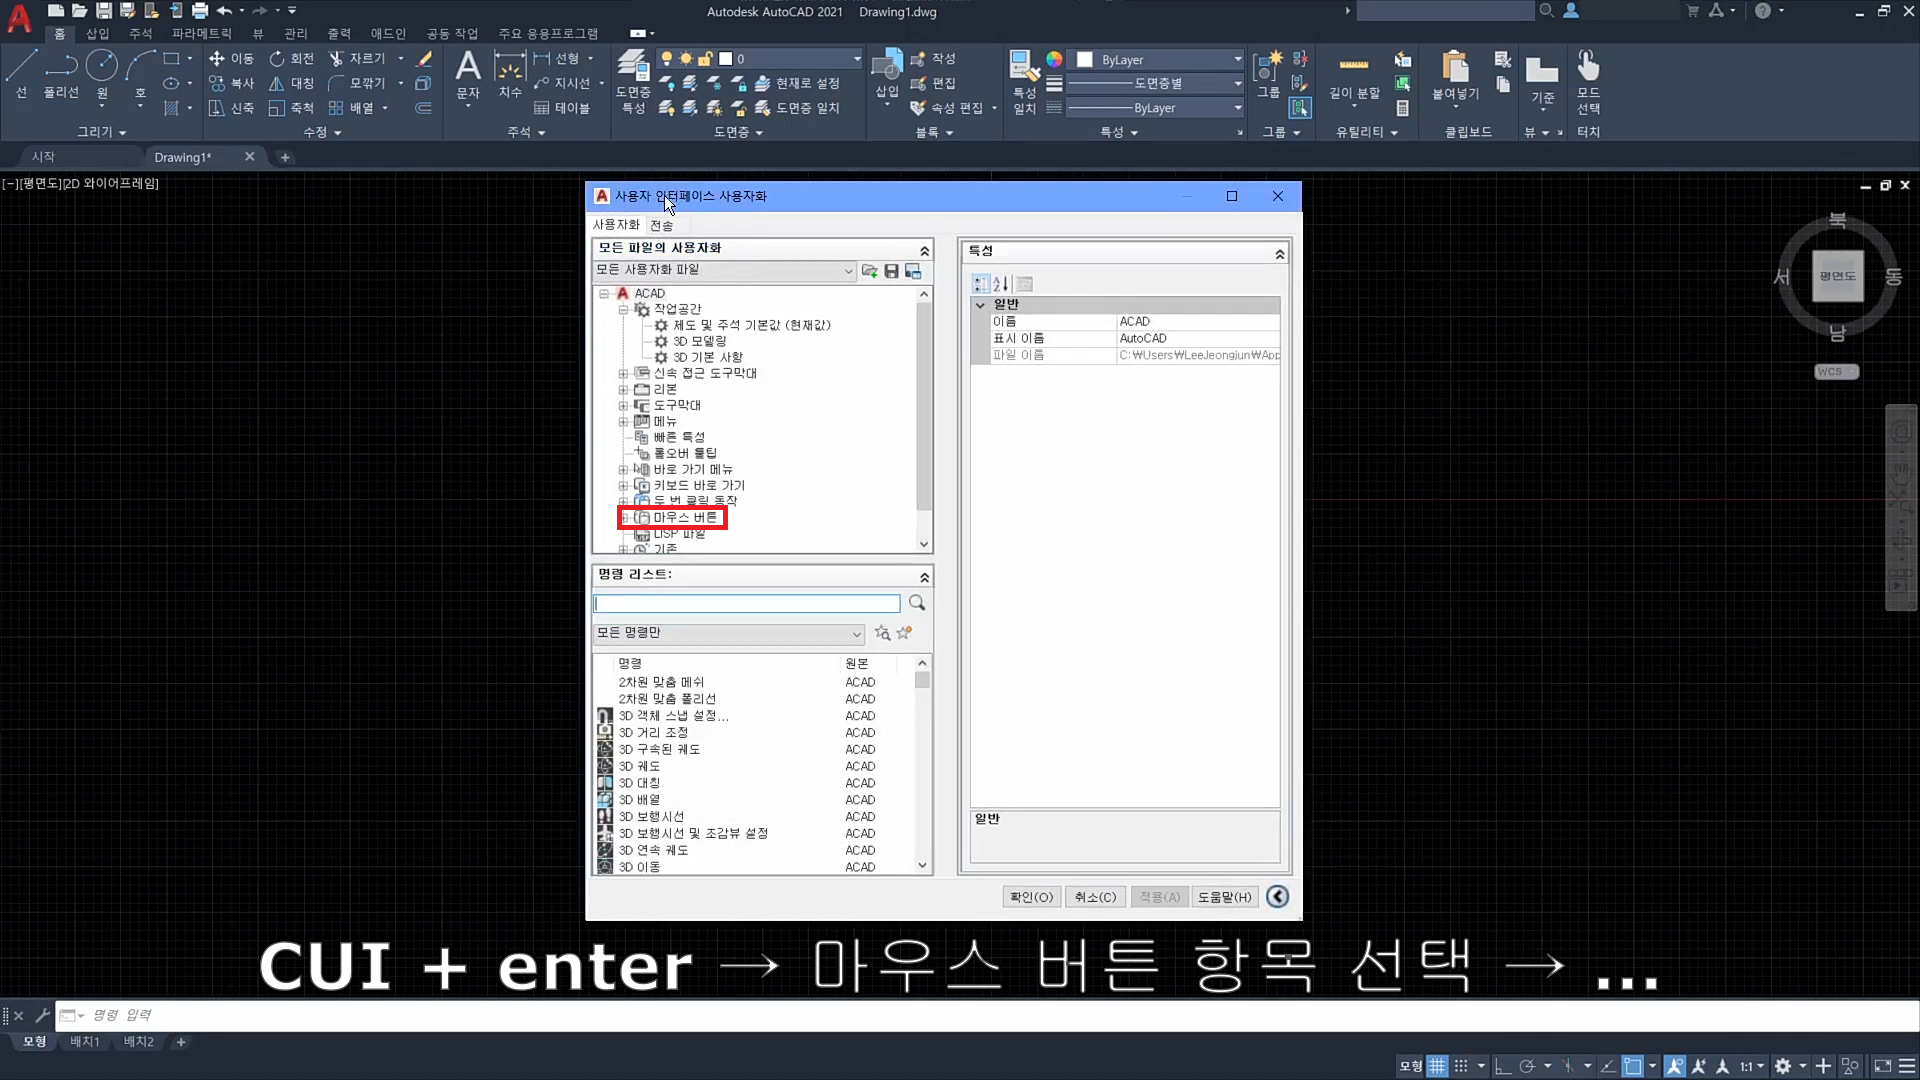Click the 취소(C) button
Image resolution: width=1920 pixels, height=1080 pixels.
[1095, 897]
